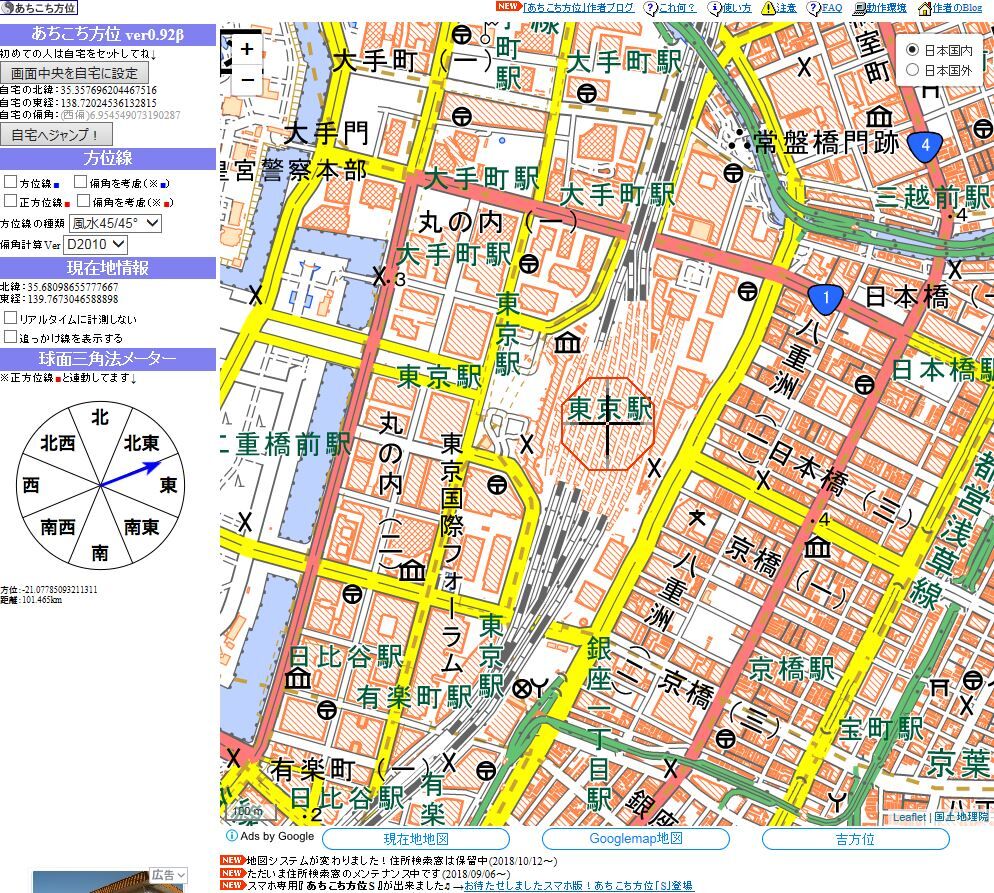Switch to the Googlemap地図 tab
The image size is (994, 893).
coord(636,838)
